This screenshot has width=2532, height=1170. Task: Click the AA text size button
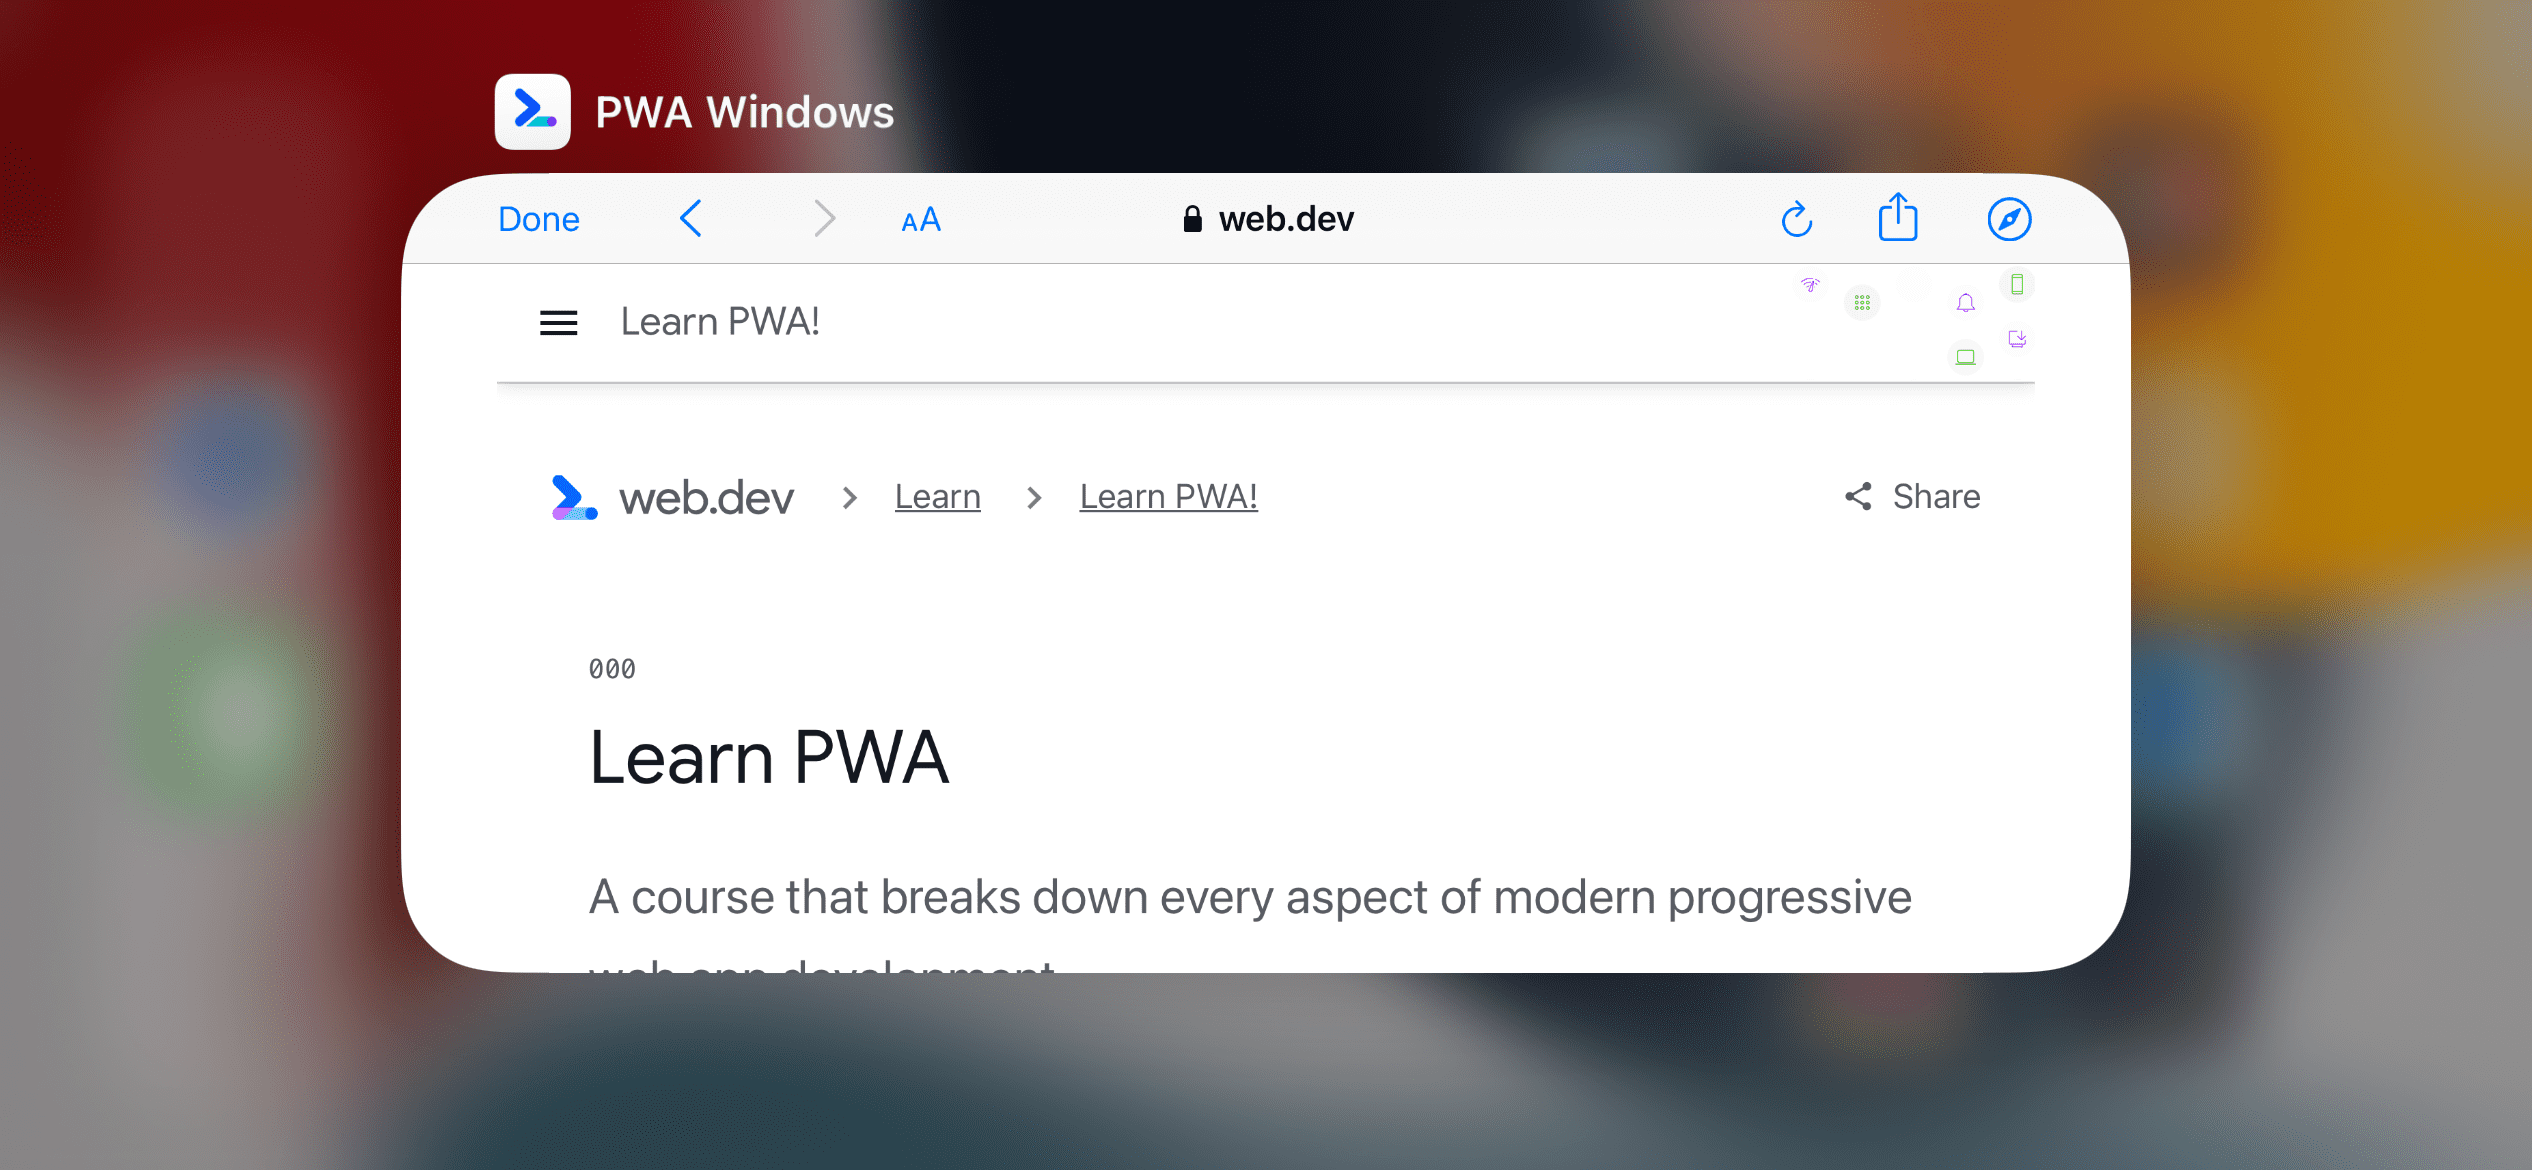coord(920,218)
